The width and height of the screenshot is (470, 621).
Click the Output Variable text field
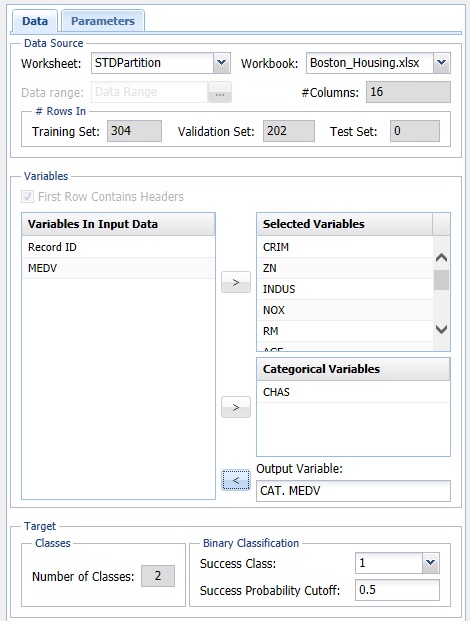point(353,491)
